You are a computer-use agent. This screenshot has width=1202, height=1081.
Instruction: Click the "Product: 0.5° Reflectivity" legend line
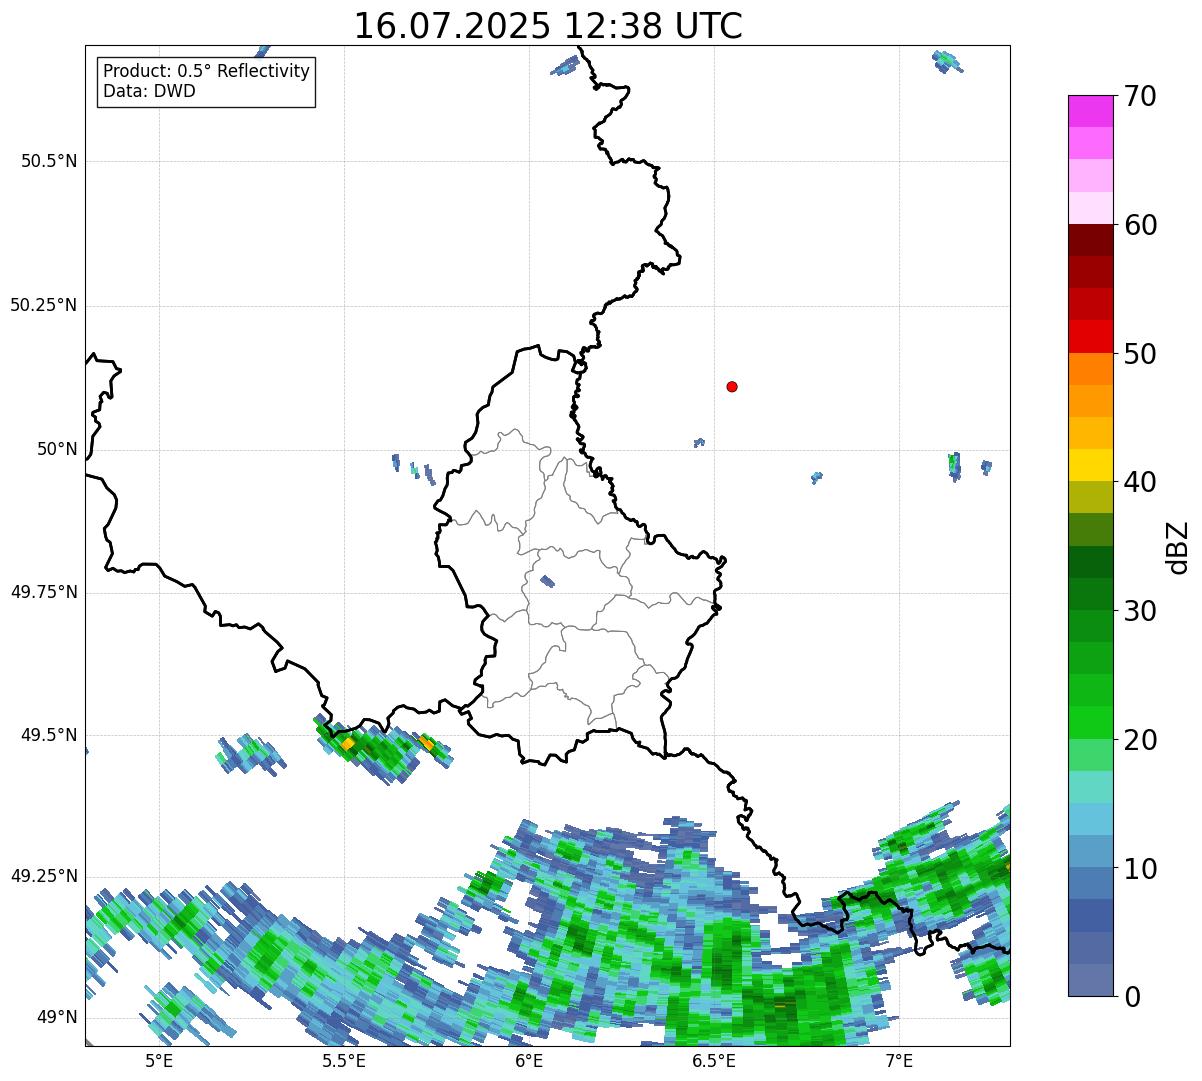pos(207,72)
